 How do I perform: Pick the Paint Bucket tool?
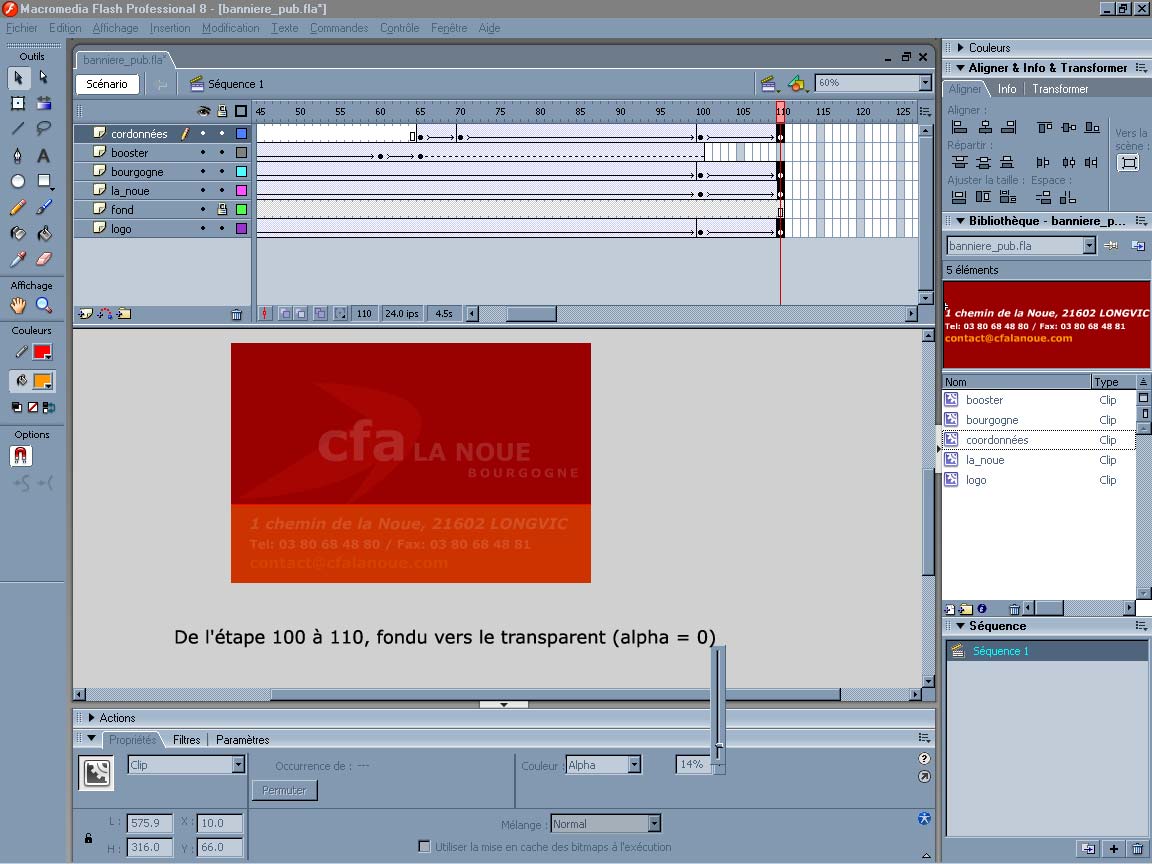(44, 234)
